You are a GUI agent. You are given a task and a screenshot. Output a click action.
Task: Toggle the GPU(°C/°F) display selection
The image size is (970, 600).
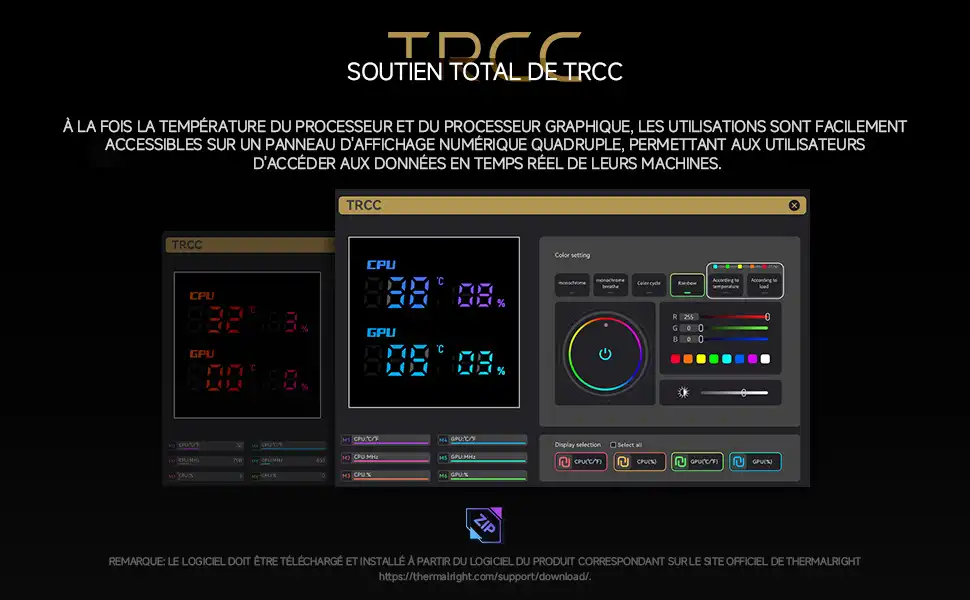click(x=697, y=462)
